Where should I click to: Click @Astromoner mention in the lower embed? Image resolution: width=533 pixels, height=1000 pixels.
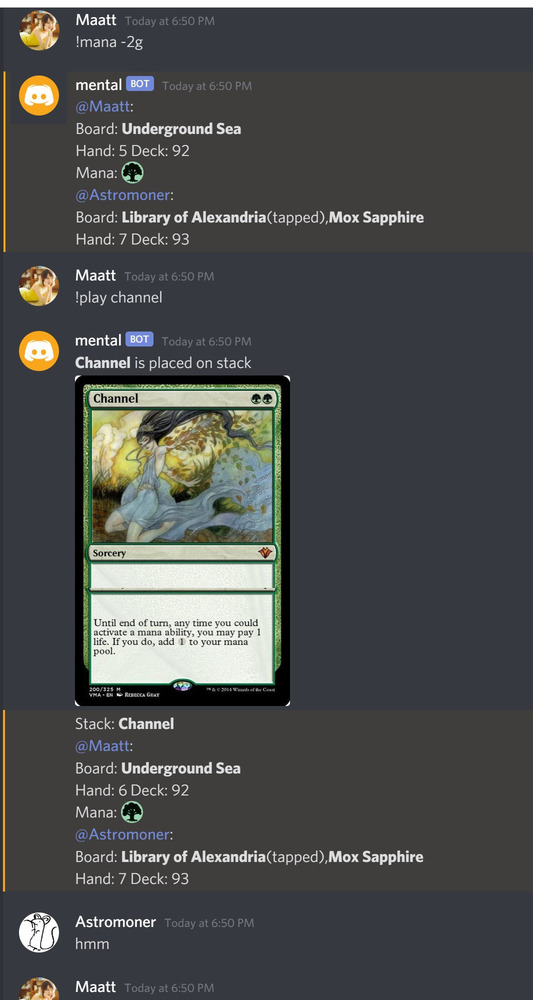122,834
